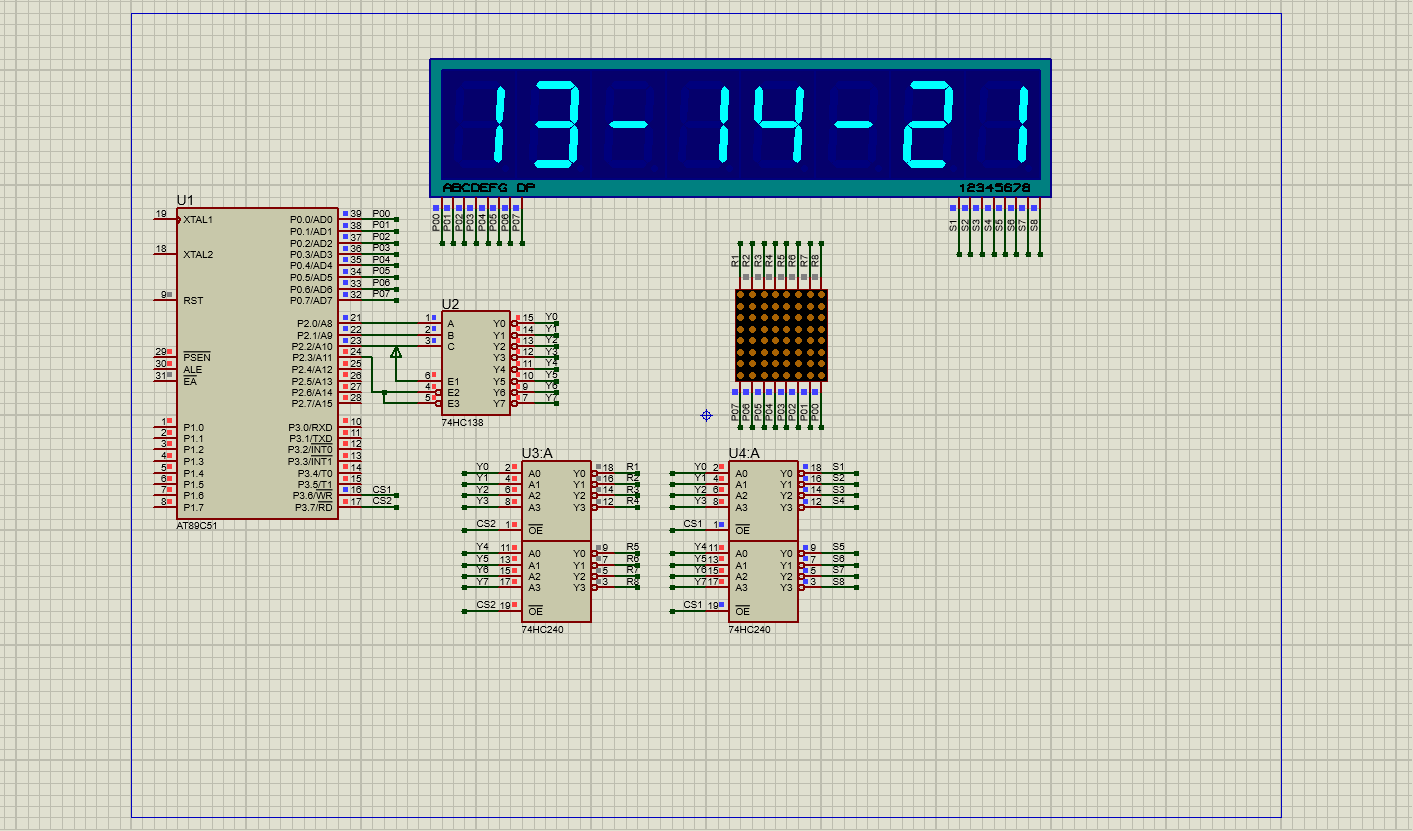The width and height of the screenshot is (1413, 831).
Task: Click the R1 terminal label above the LED matrix
Action: click(x=734, y=260)
